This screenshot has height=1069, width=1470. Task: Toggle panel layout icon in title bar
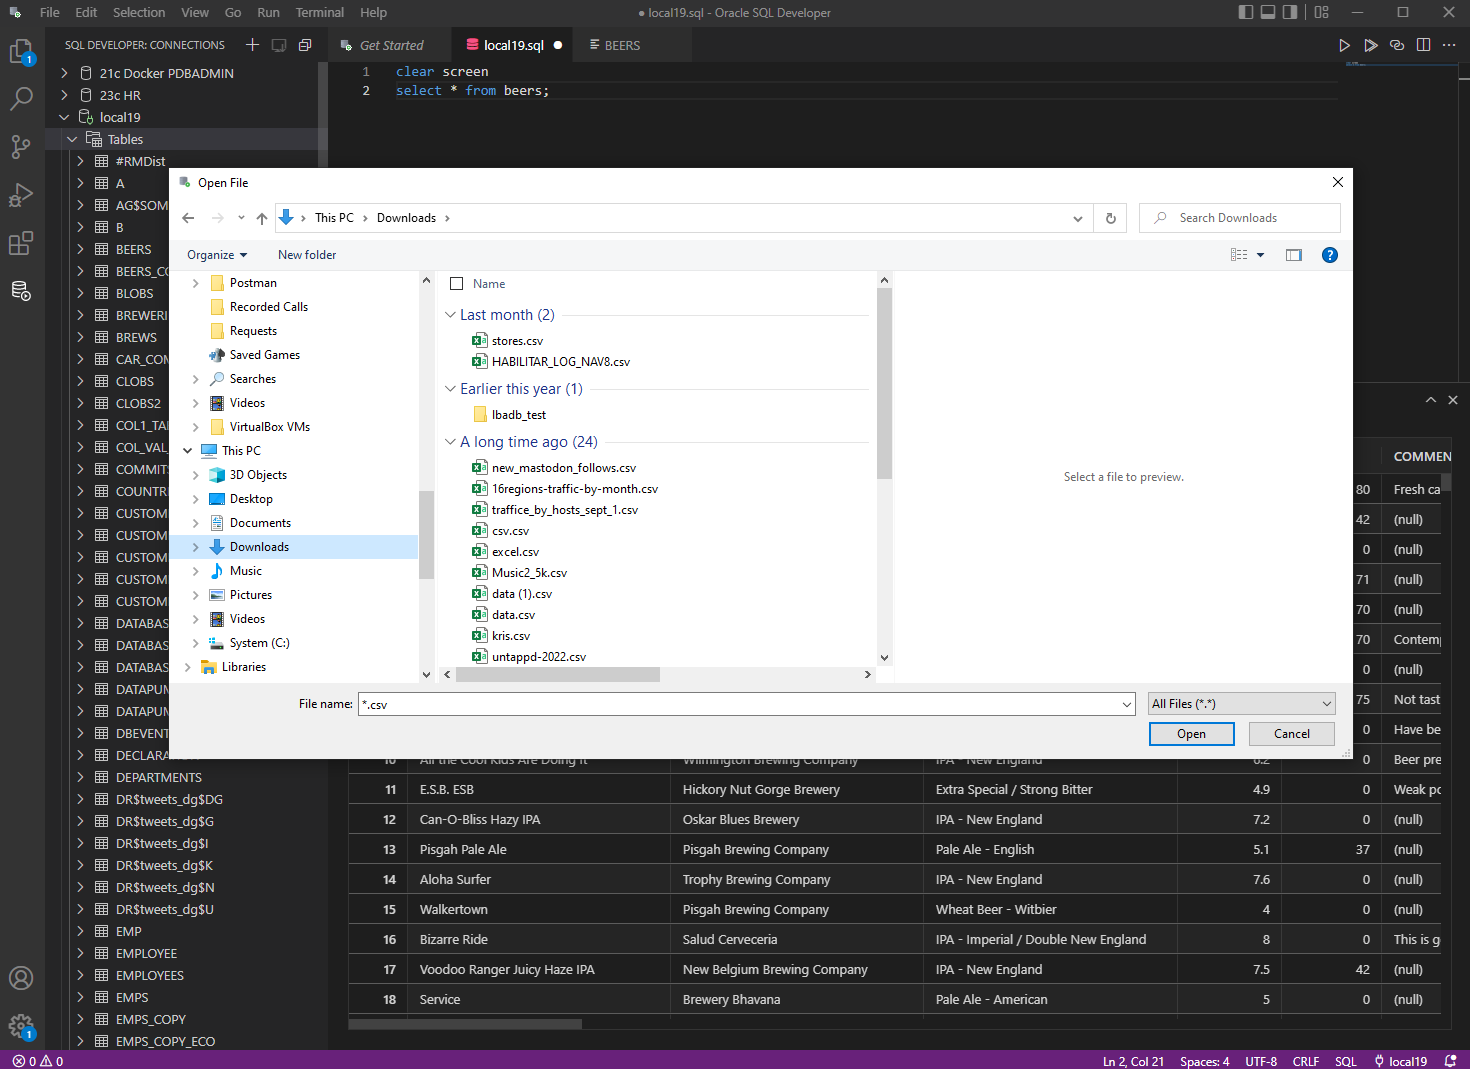(1268, 12)
